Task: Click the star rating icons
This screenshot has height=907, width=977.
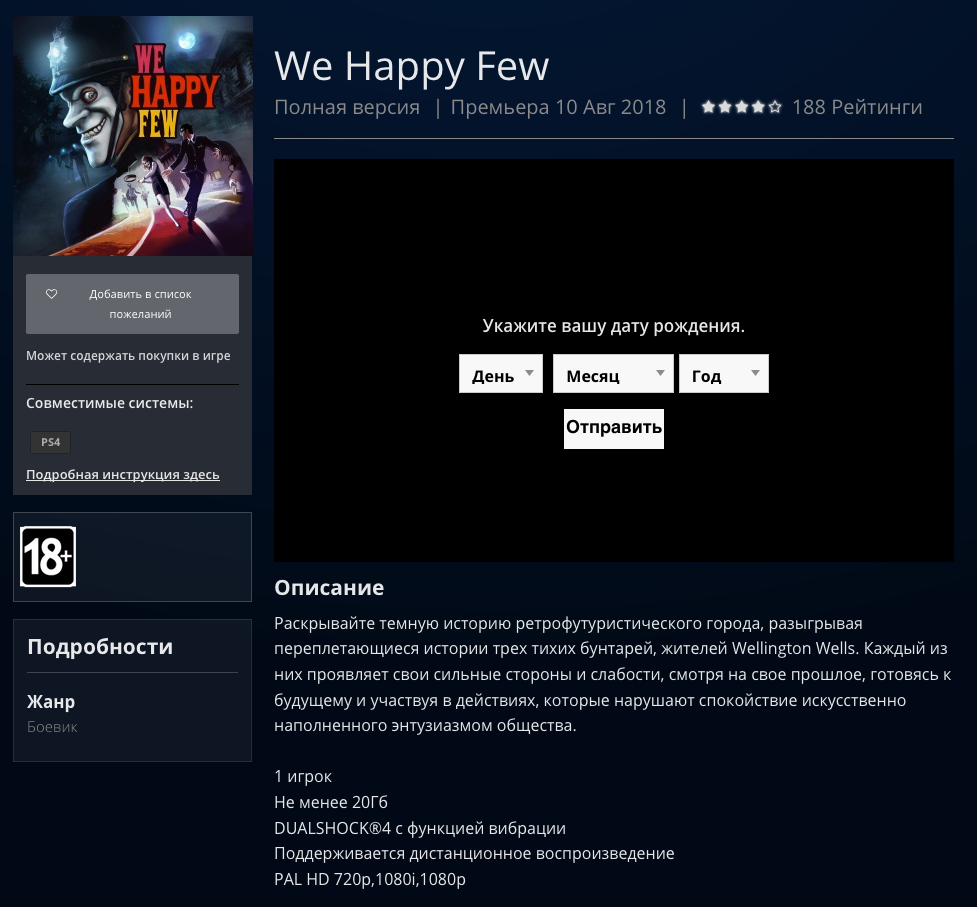Action: coord(741,107)
